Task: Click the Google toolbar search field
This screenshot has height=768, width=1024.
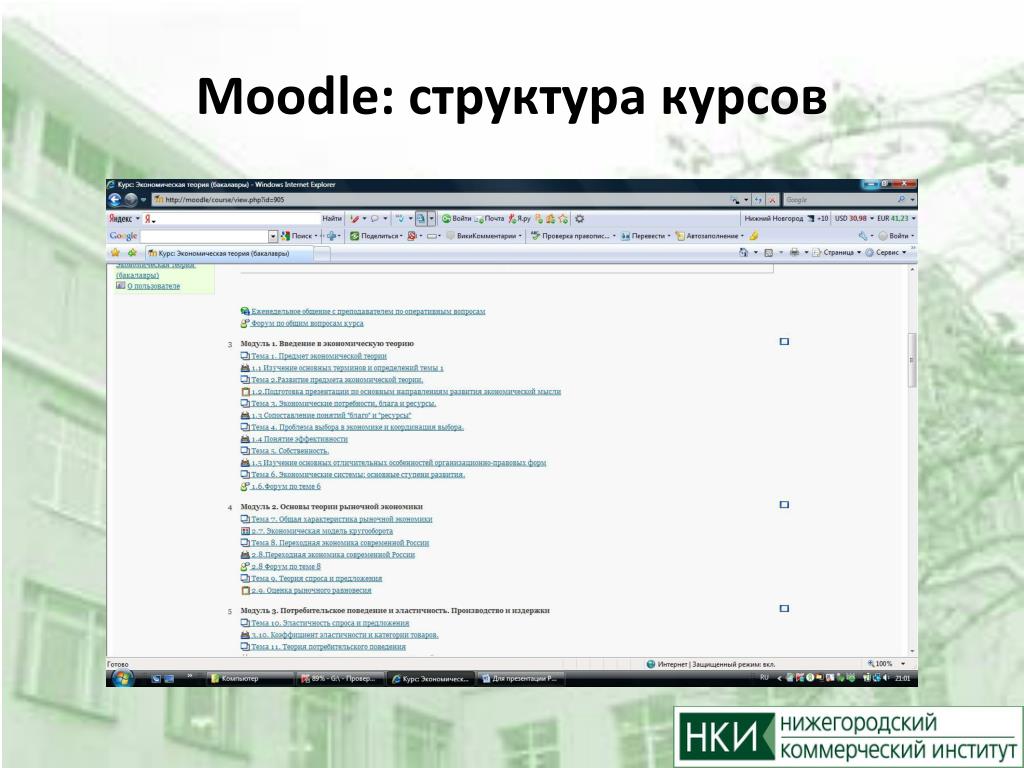Action: point(204,236)
